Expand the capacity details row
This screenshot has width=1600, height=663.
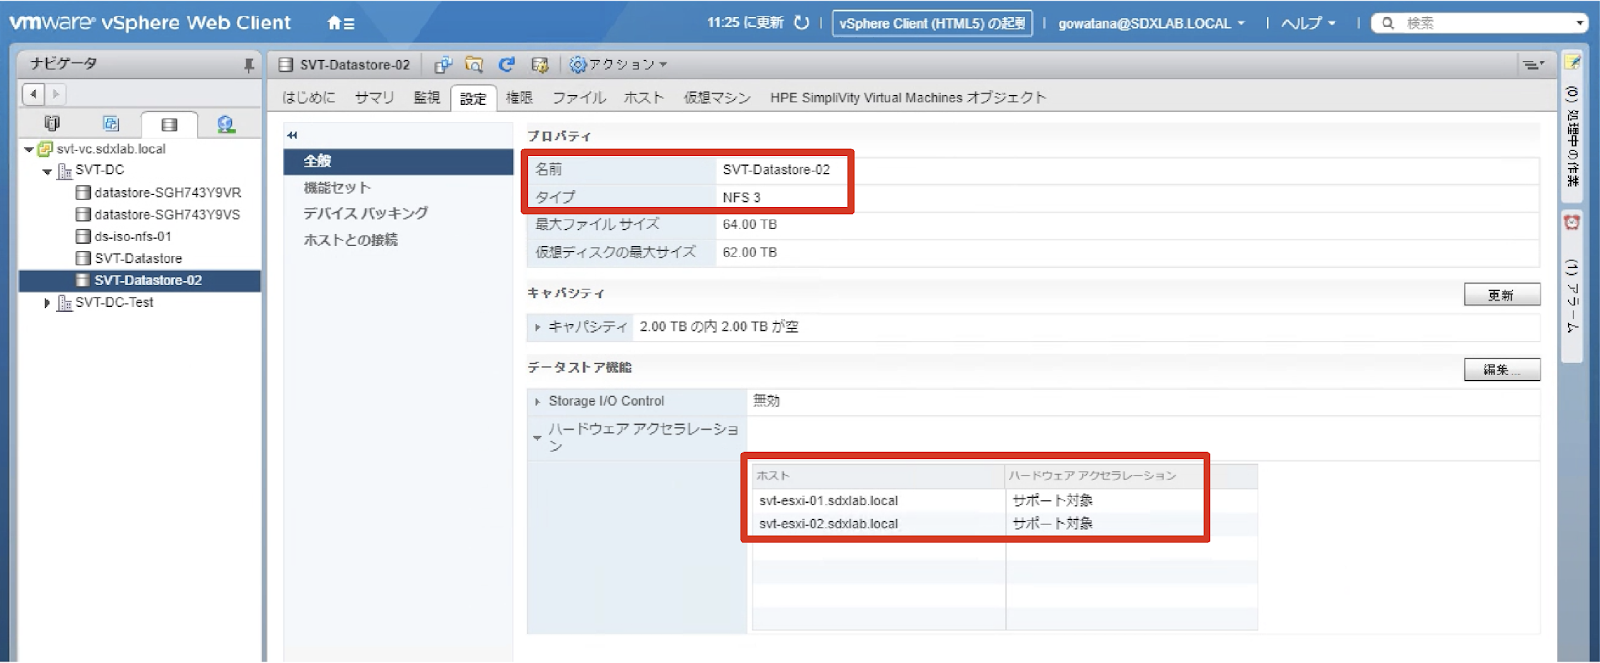click(538, 327)
